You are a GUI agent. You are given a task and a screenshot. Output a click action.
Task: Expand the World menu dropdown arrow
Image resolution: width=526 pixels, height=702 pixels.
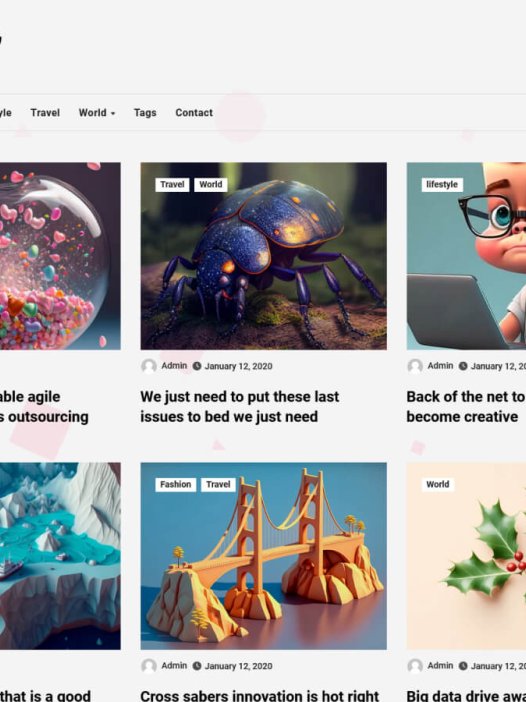point(113,113)
